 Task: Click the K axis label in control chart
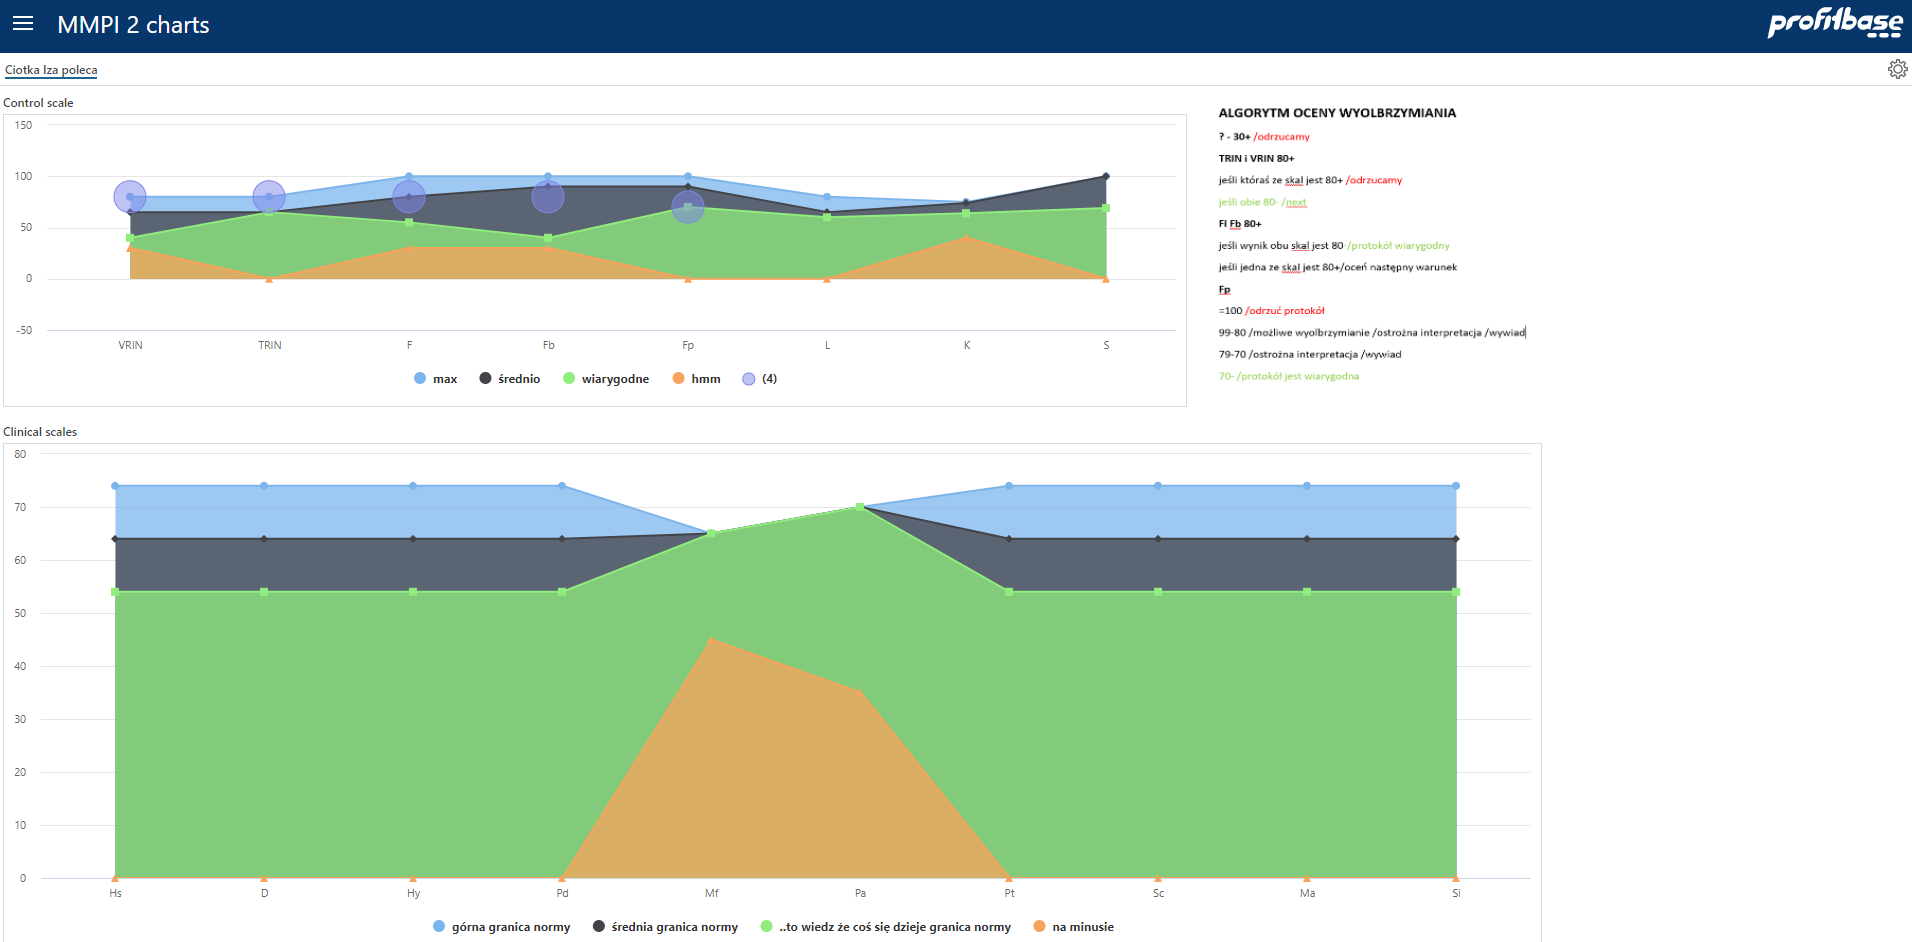pos(967,345)
